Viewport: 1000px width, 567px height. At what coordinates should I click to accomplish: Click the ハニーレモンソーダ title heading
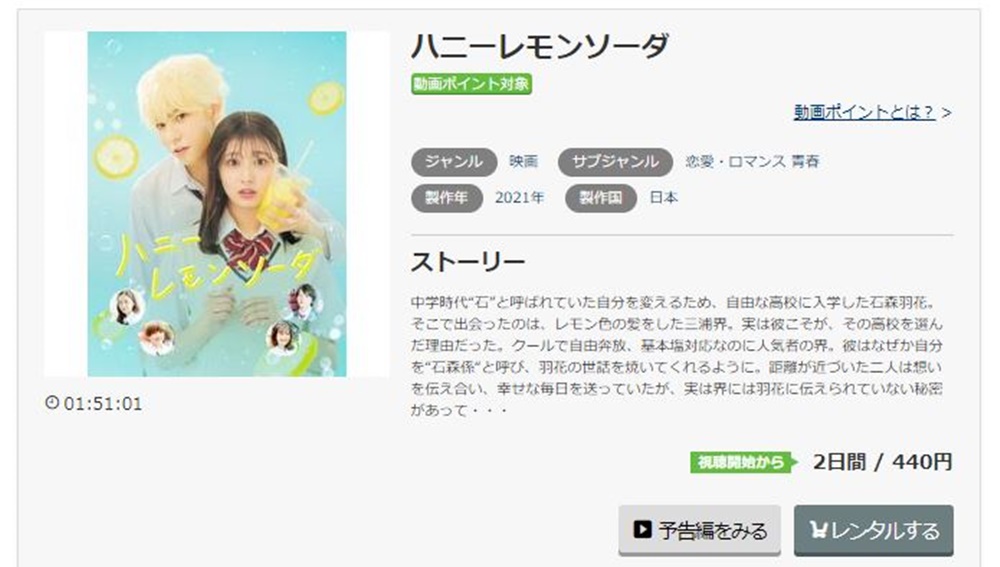[540, 46]
